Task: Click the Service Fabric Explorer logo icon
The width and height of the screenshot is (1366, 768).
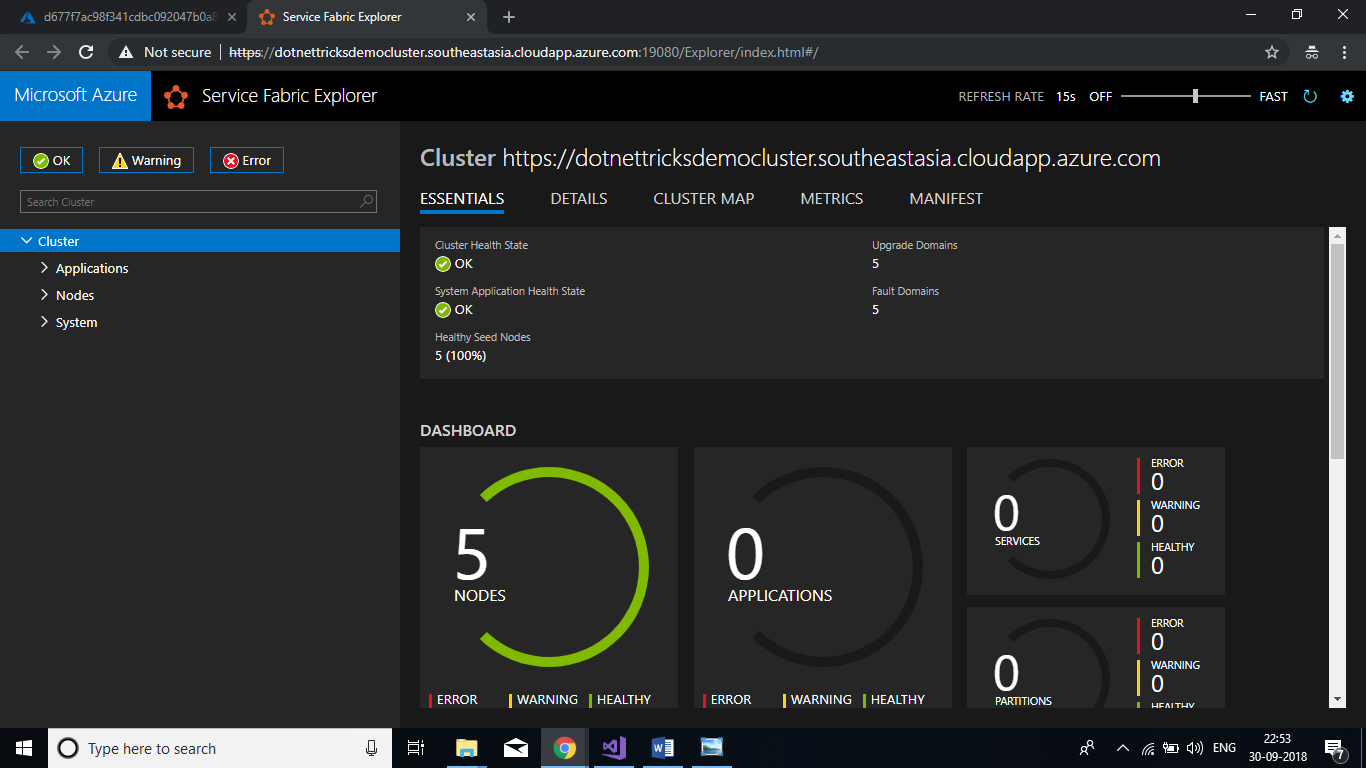Action: pos(176,97)
